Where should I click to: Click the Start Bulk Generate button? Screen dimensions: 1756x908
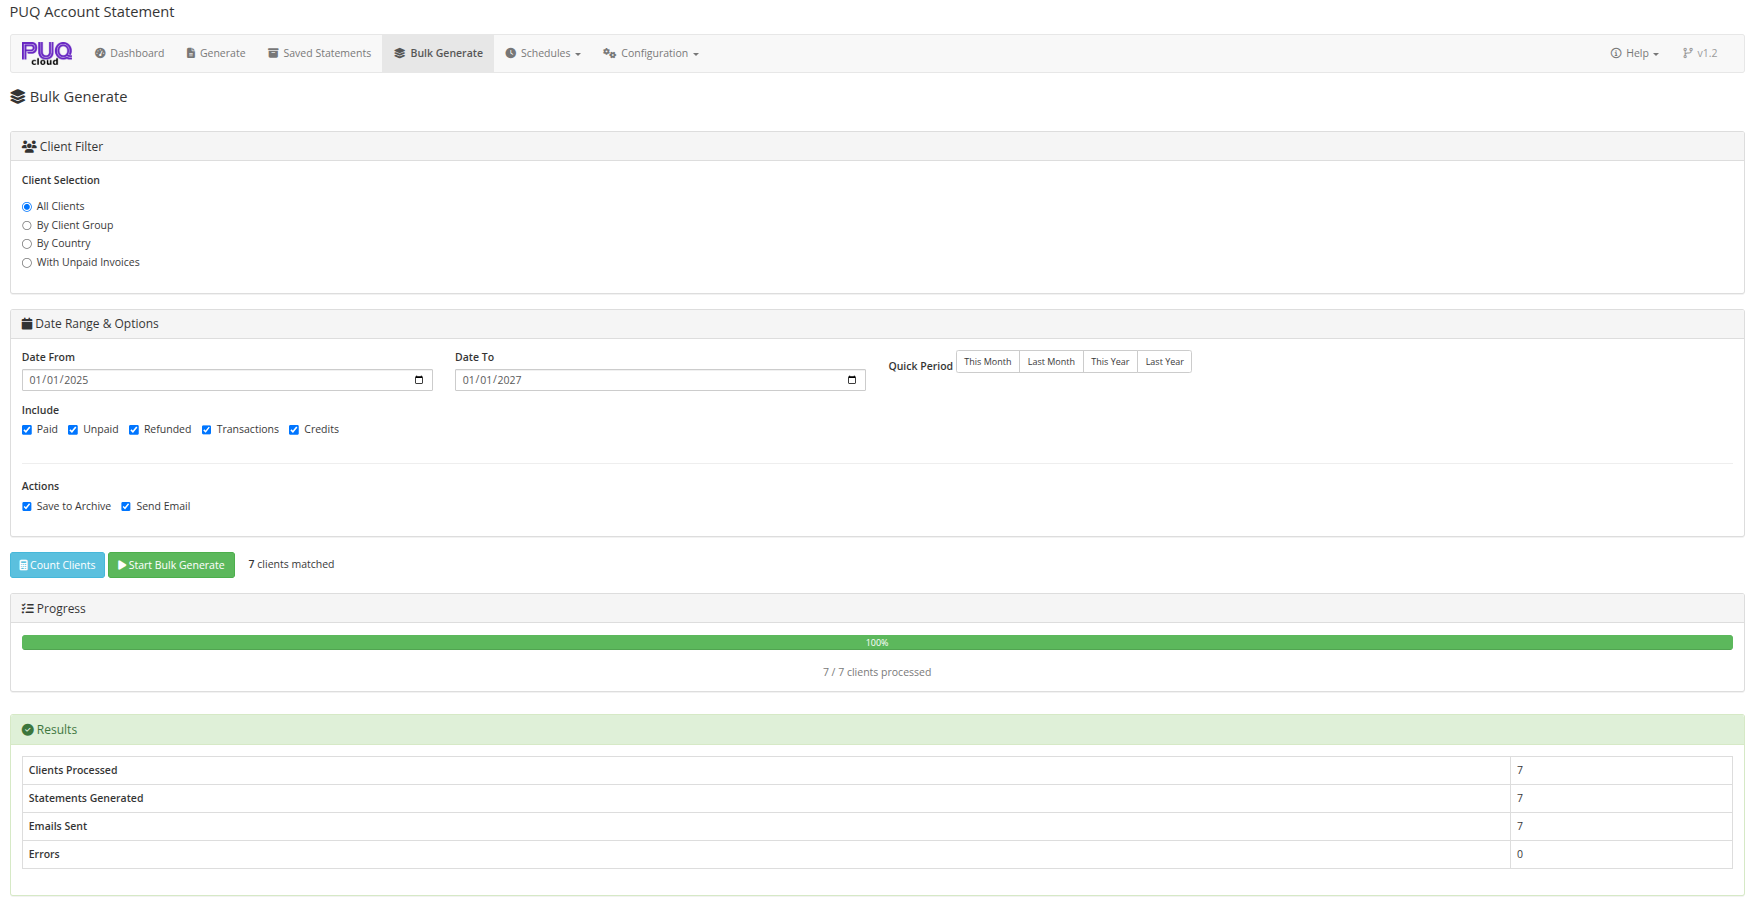pos(171,565)
